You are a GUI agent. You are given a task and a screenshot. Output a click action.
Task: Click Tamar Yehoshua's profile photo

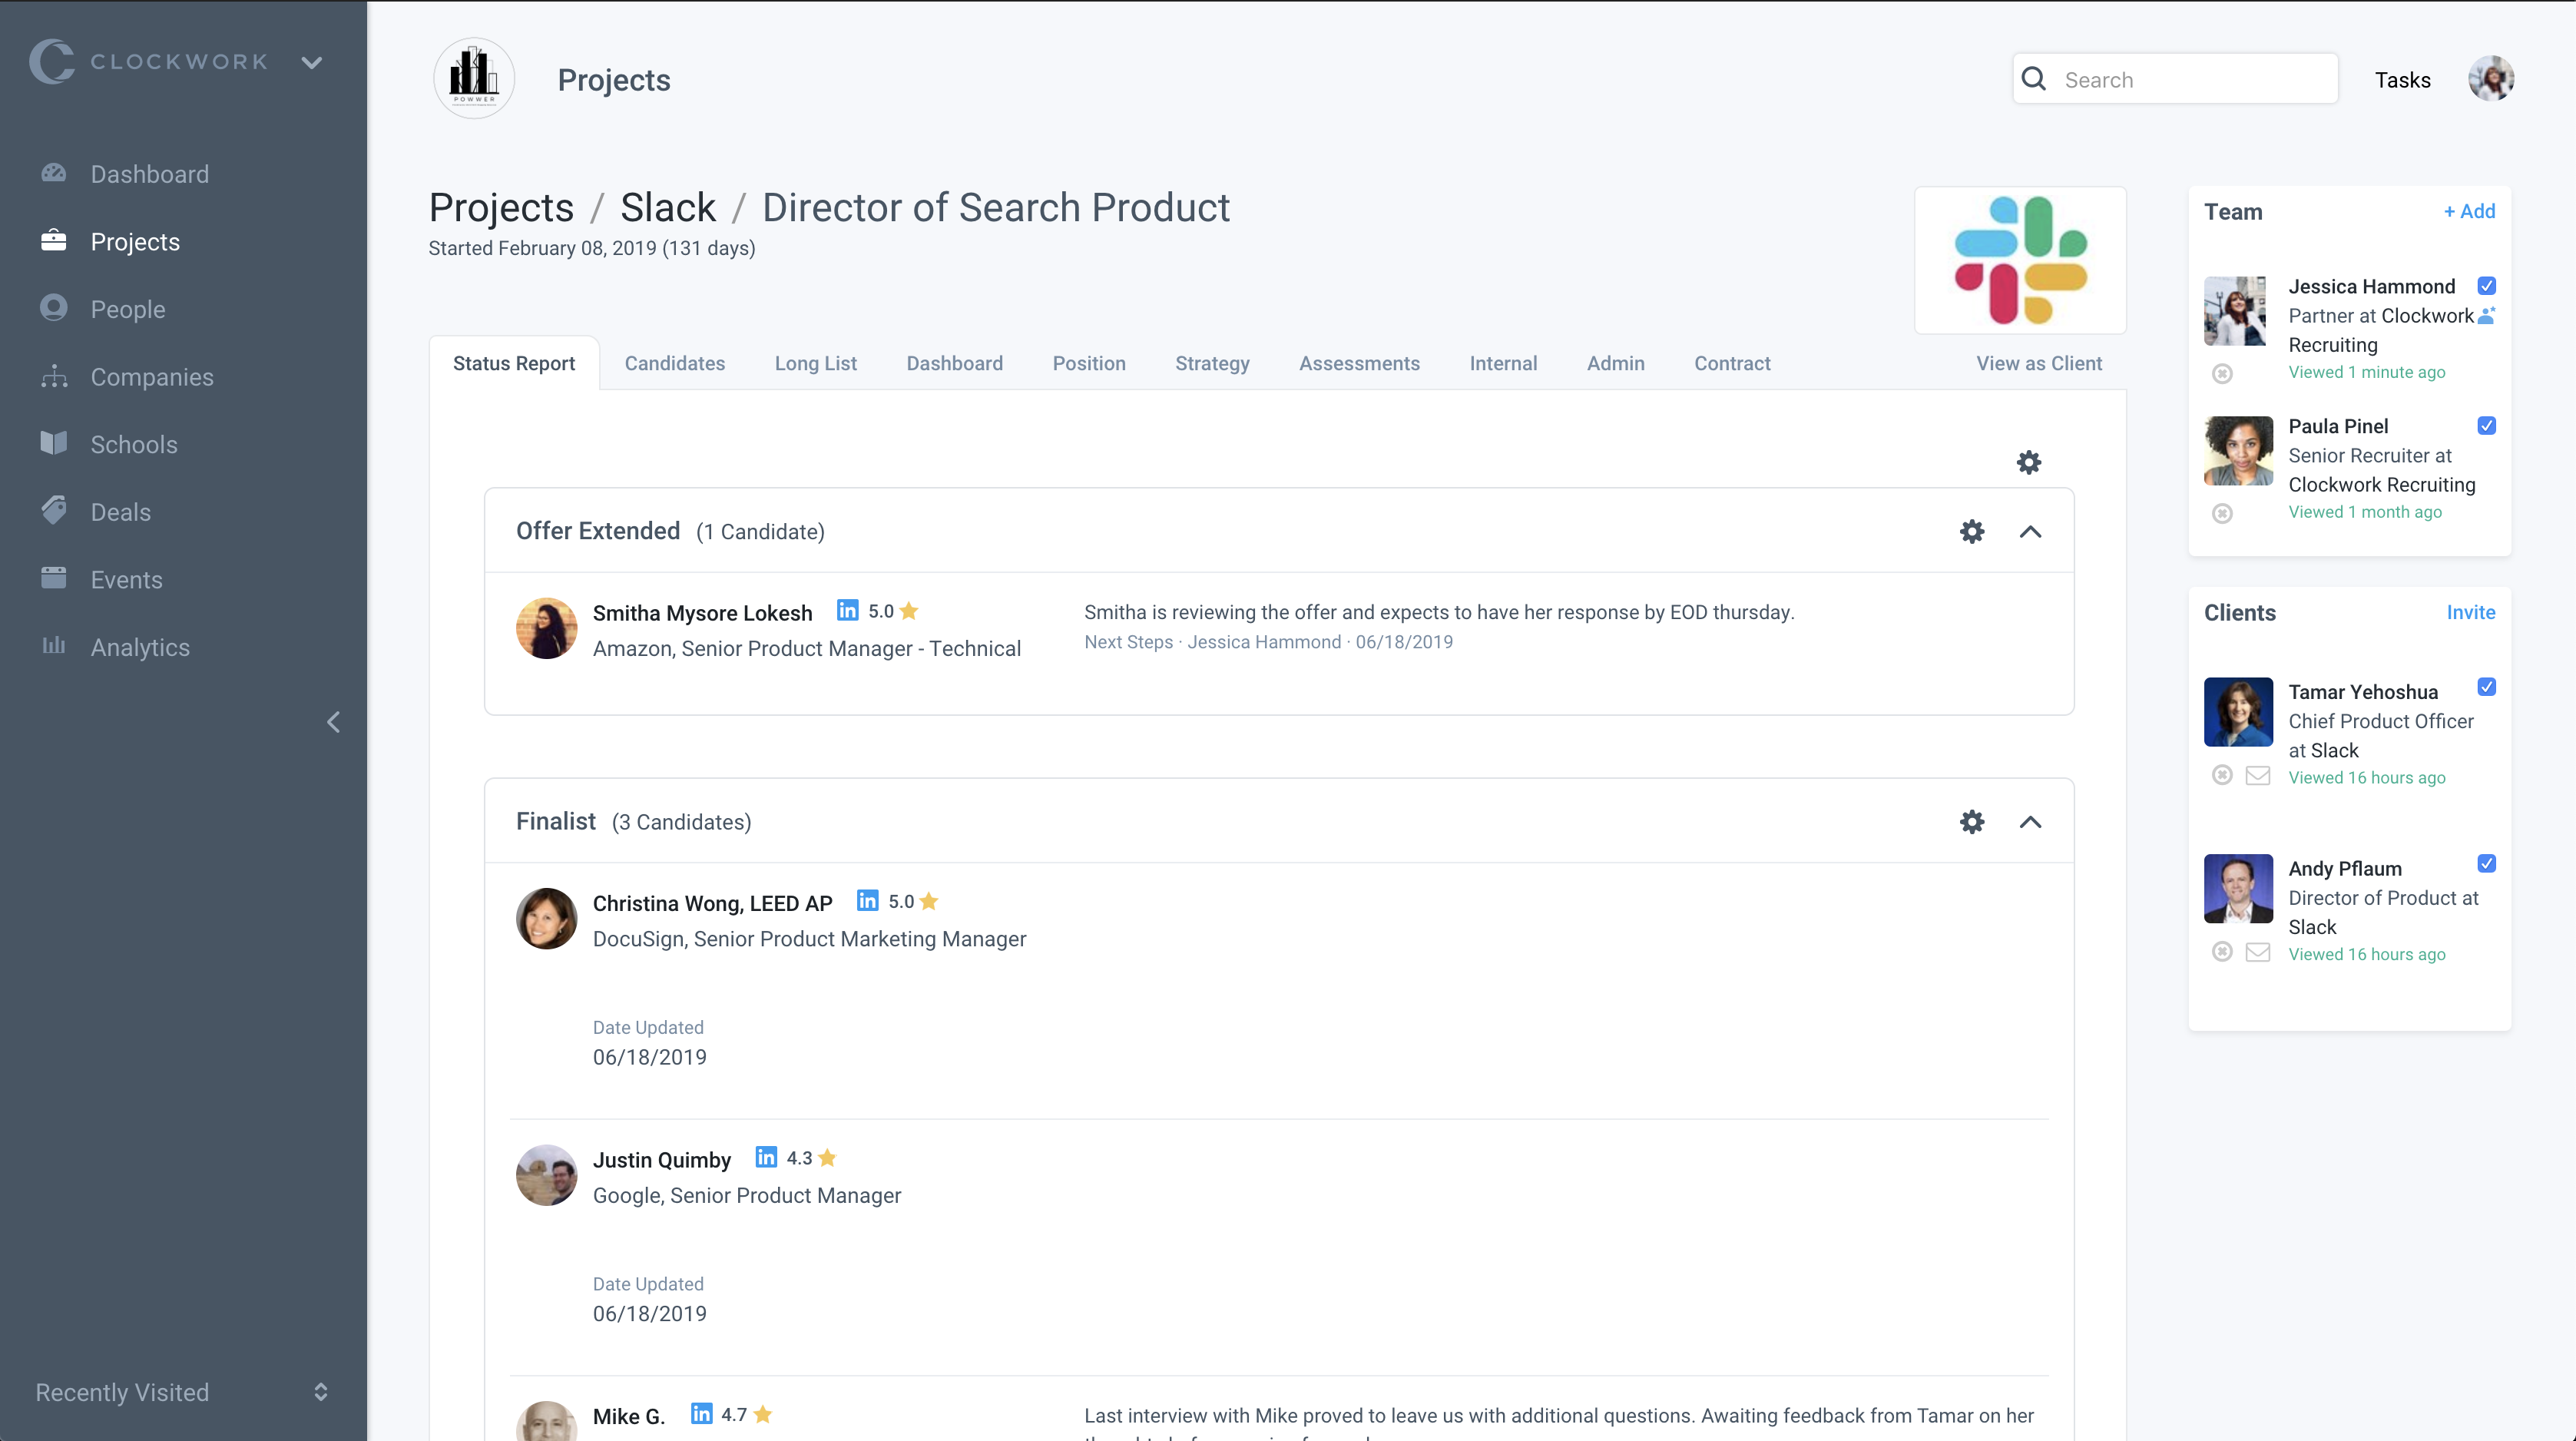coord(2238,712)
